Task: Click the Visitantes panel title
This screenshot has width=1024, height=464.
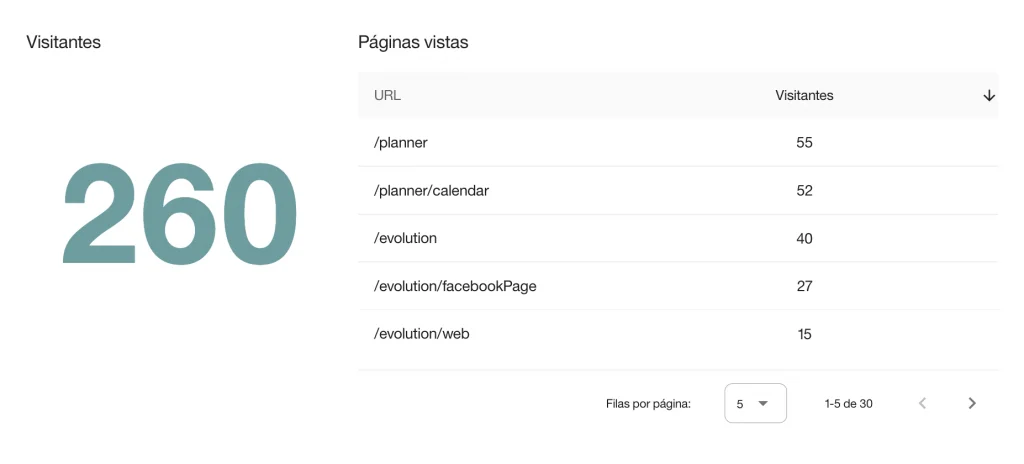Action: 63,42
